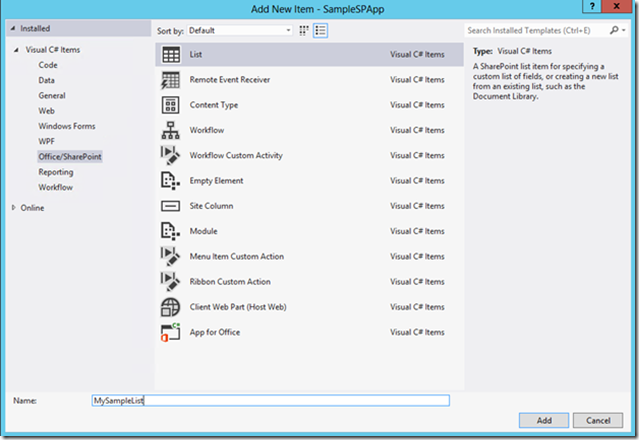Click the Name input field
639x440 pixels.
[271, 400]
